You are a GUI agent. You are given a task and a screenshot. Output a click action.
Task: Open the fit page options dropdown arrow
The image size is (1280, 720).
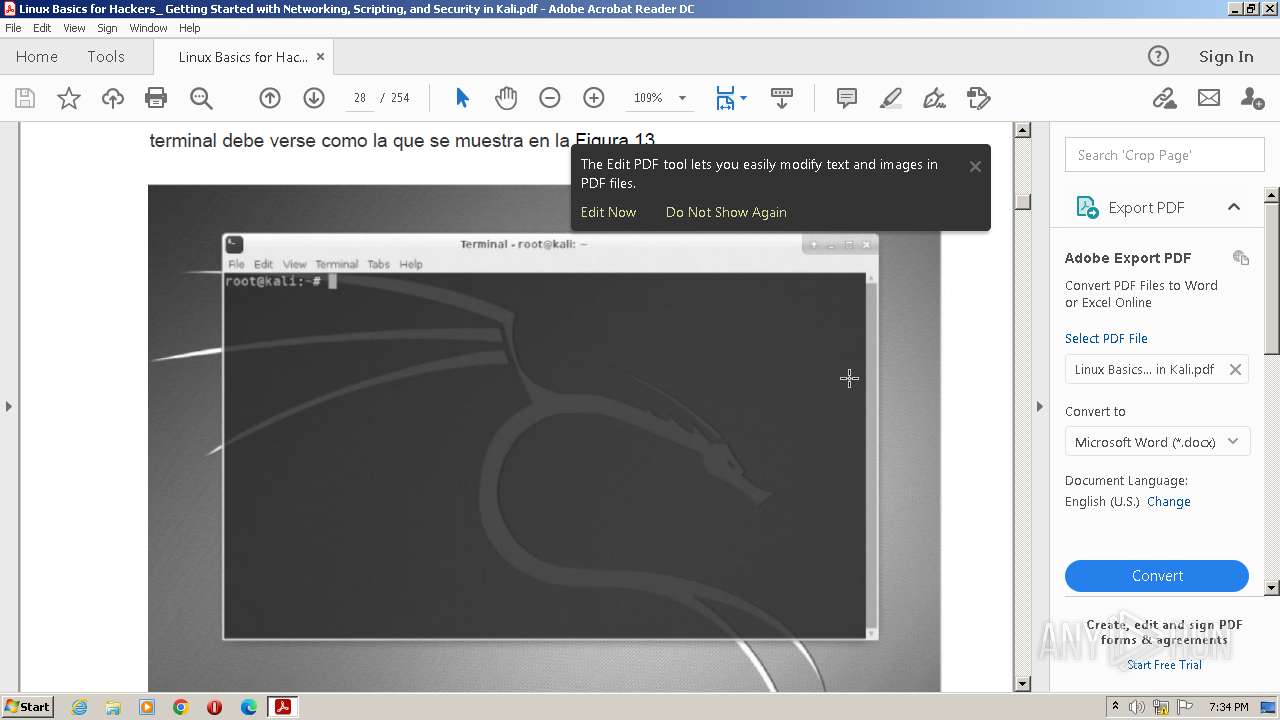point(743,98)
